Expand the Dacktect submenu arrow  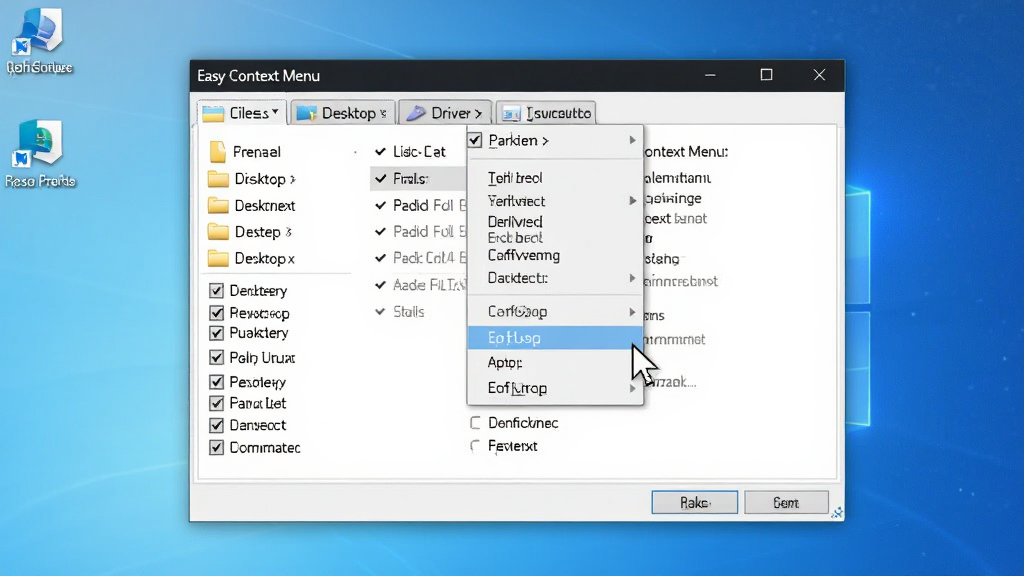tap(632, 278)
